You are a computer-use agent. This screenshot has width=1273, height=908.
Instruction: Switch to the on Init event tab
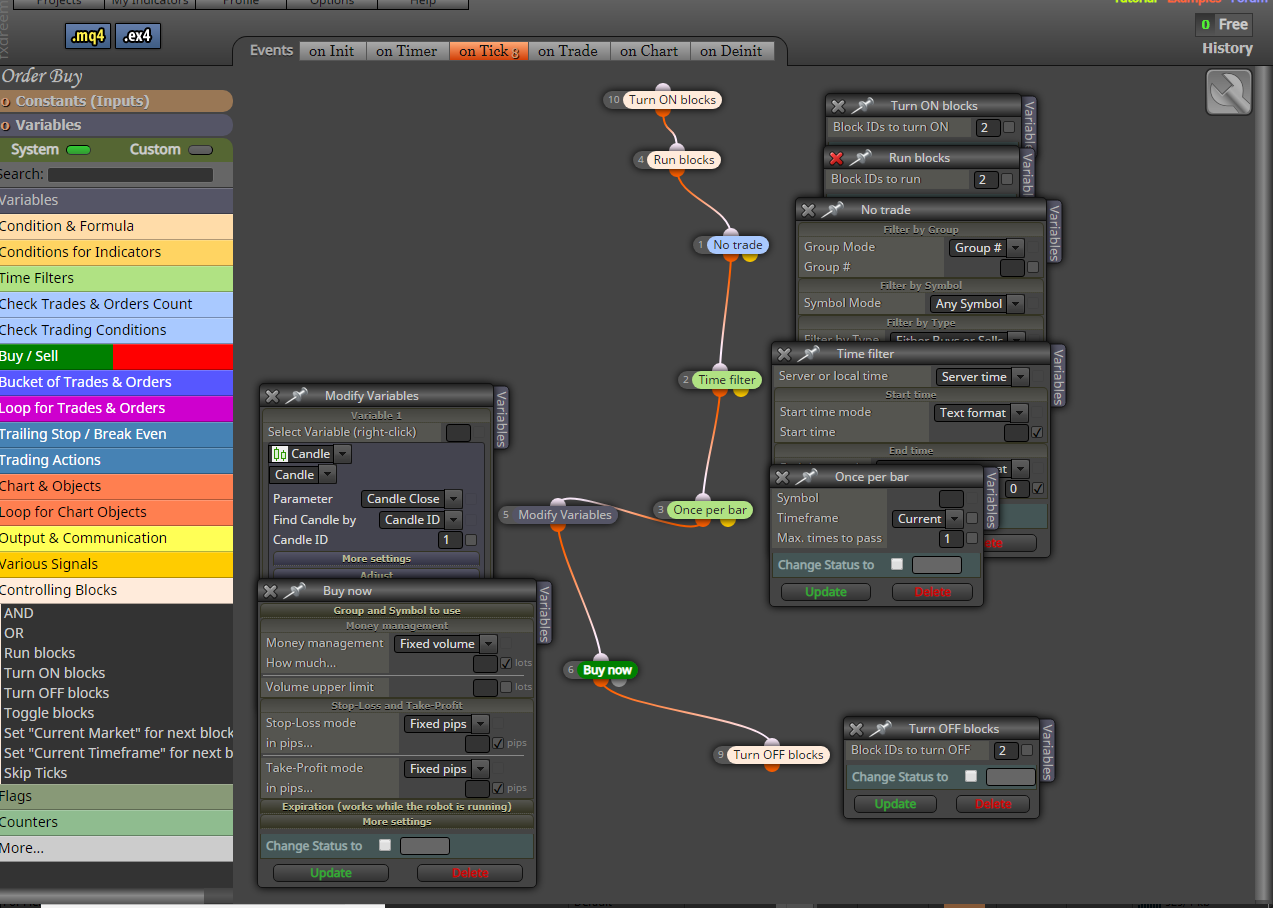332,51
